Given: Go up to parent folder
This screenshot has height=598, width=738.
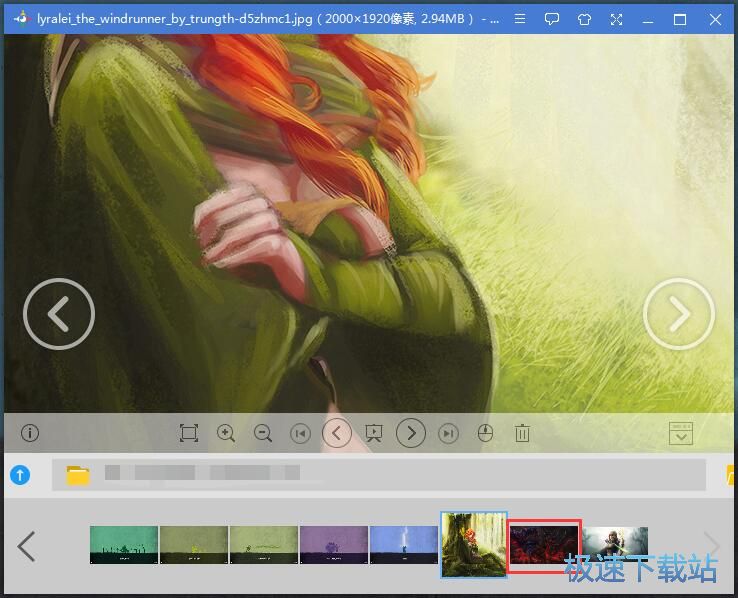Looking at the screenshot, I should point(20,475).
